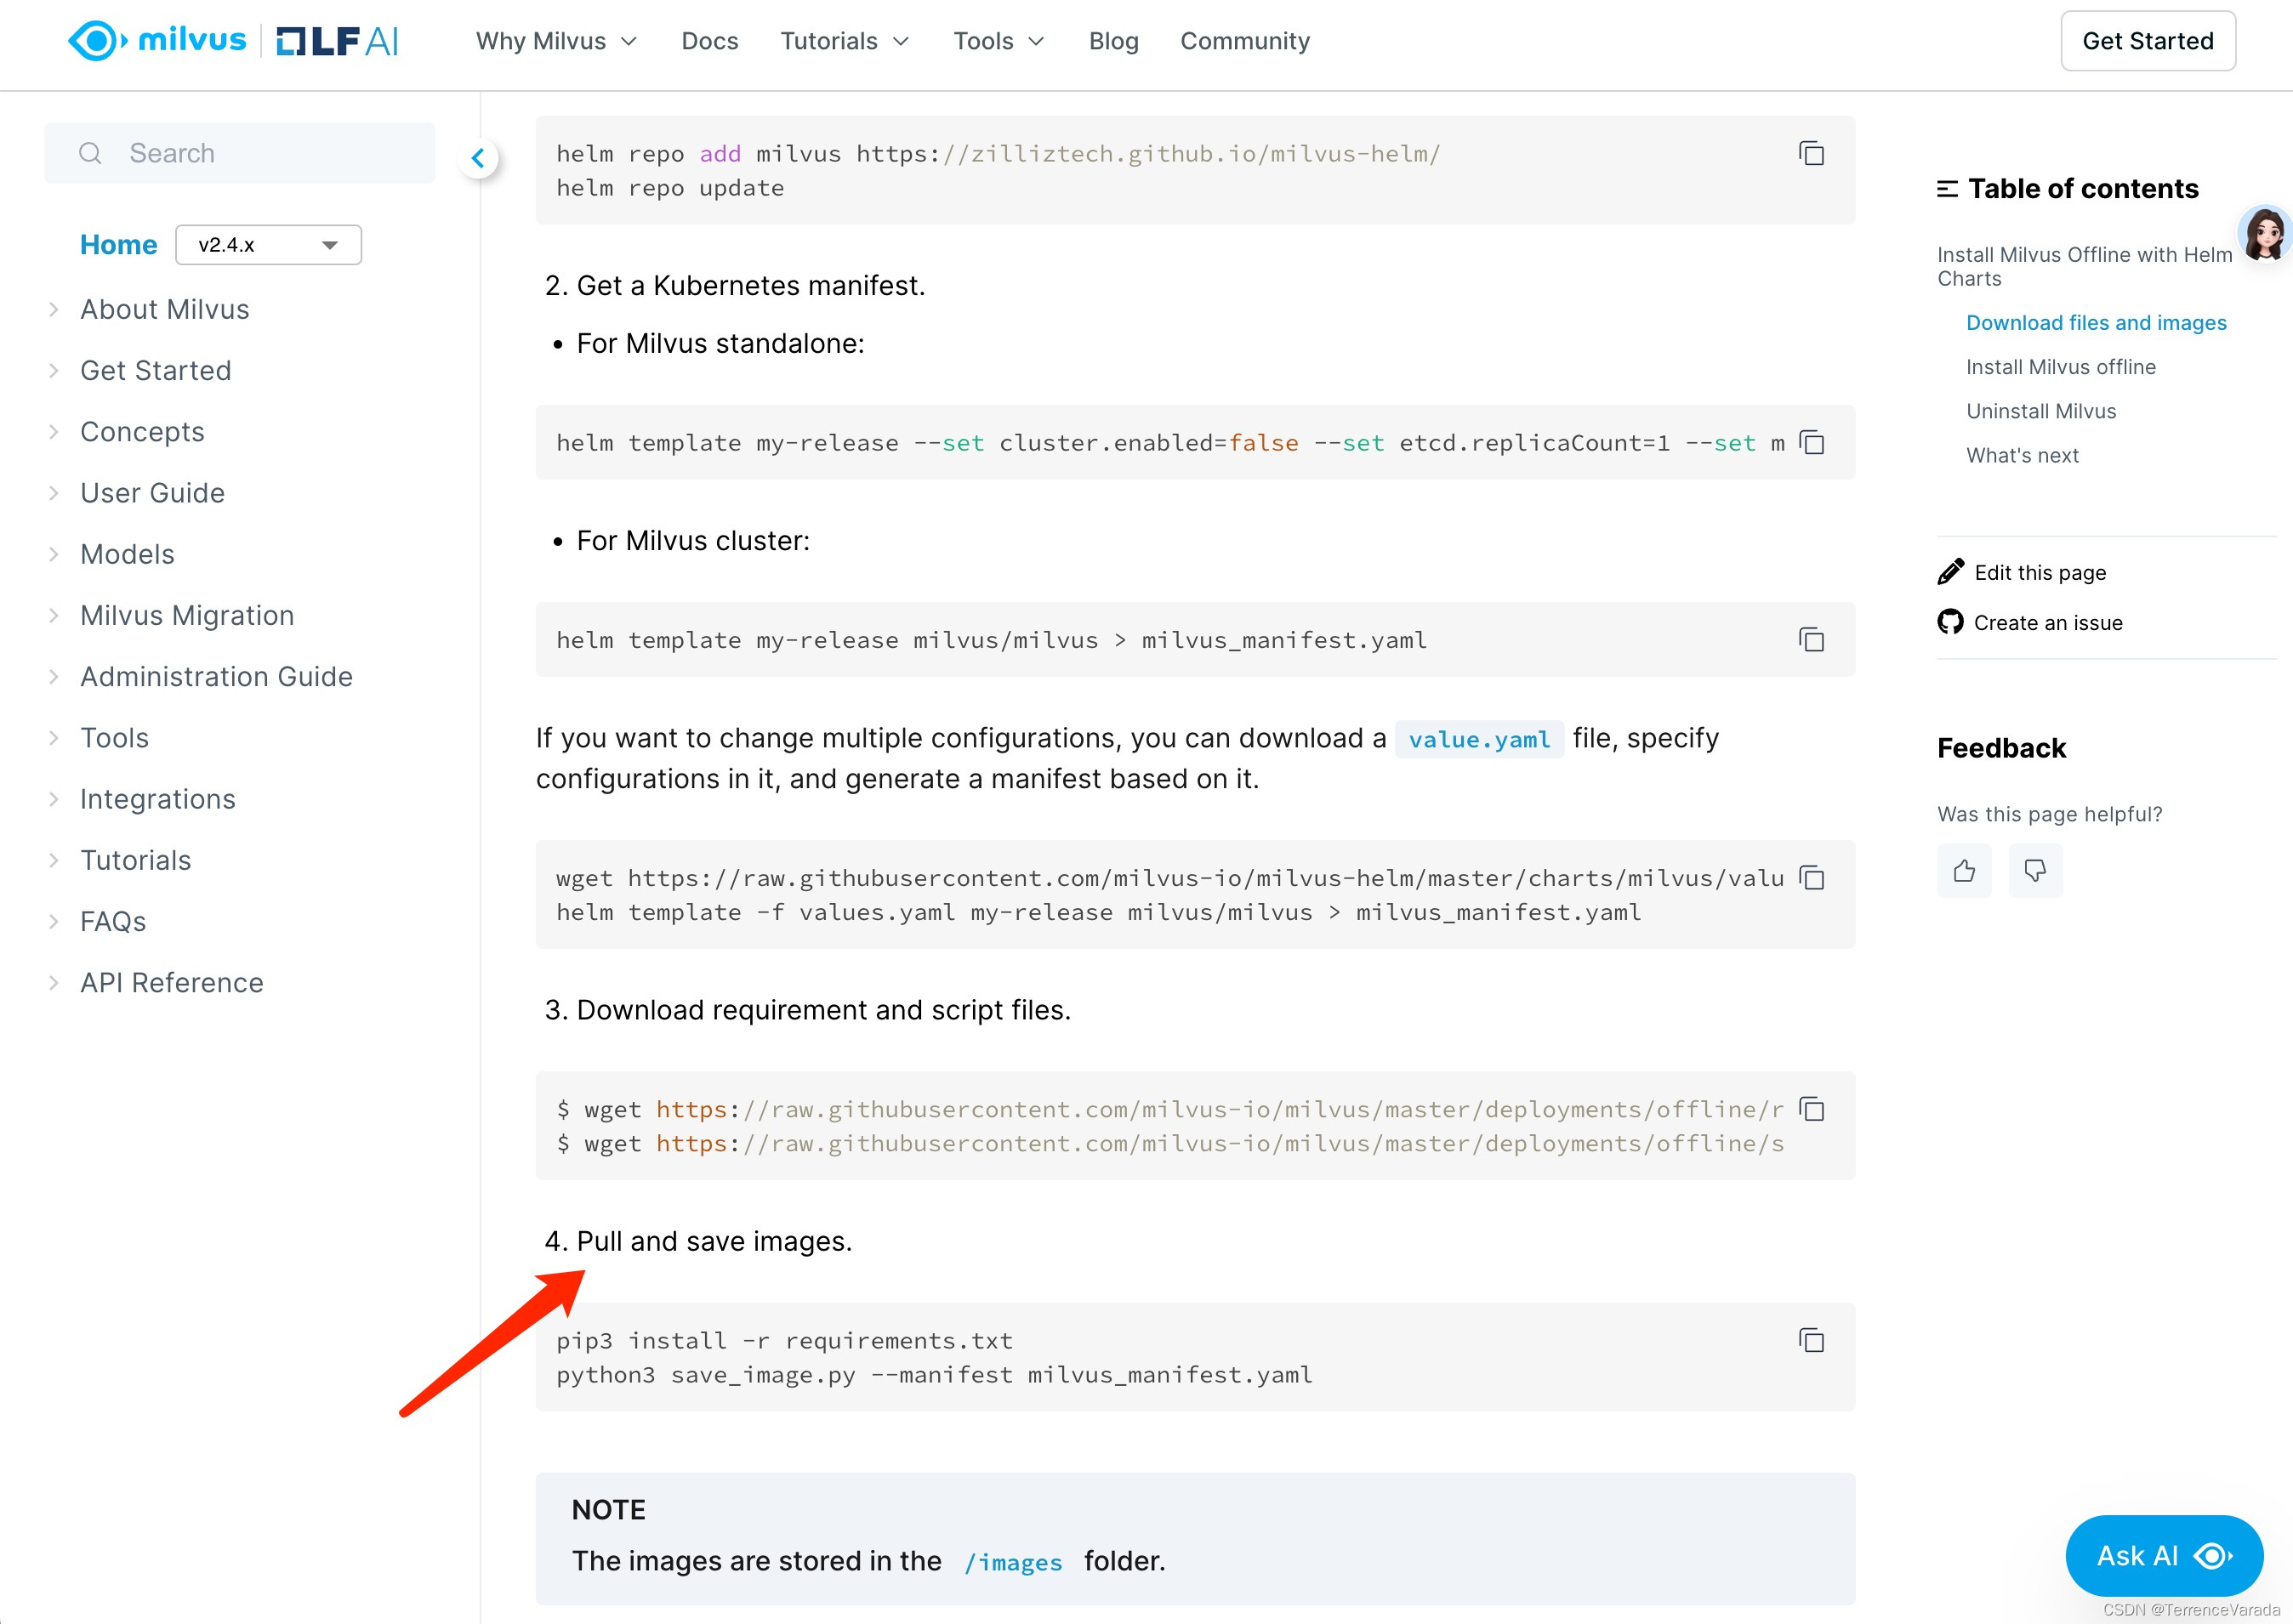The height and width of the screenshot is (1624, 2293).
Task: Open the v2.4.x version dropdown
Action: pyautogui.click(x=268, y=245)
